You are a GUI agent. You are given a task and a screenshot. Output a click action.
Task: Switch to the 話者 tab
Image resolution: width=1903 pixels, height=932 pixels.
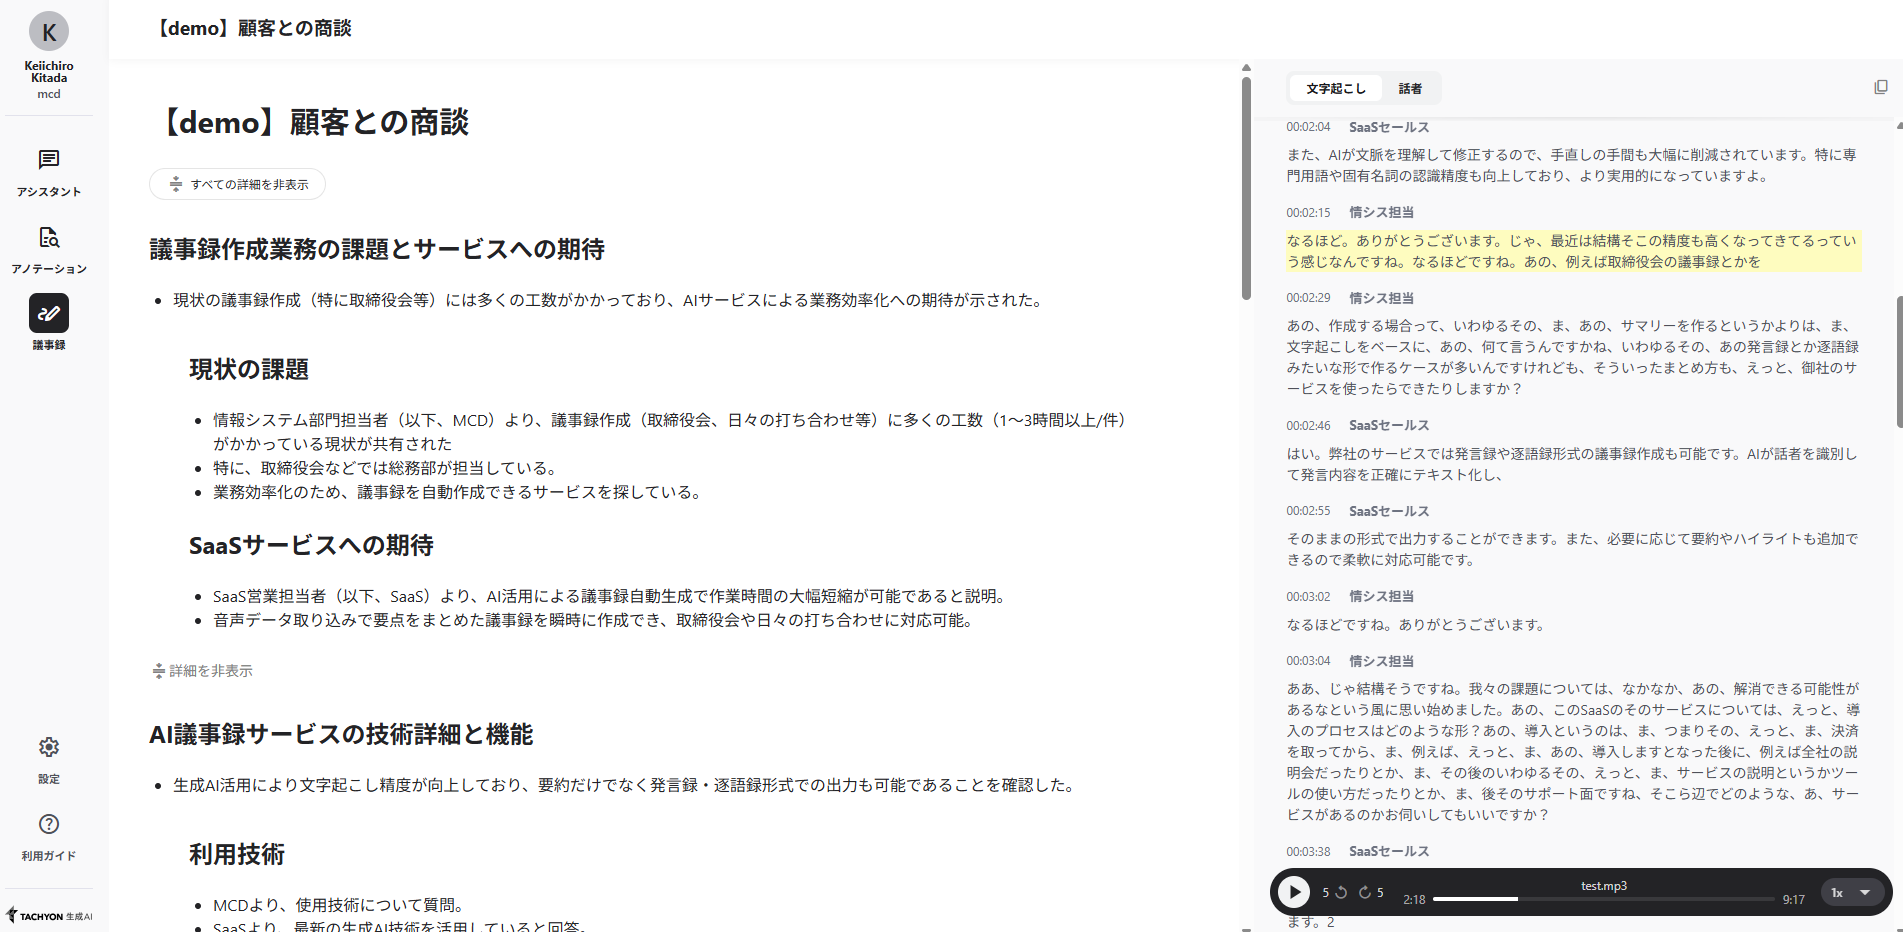coord(1410,88)
